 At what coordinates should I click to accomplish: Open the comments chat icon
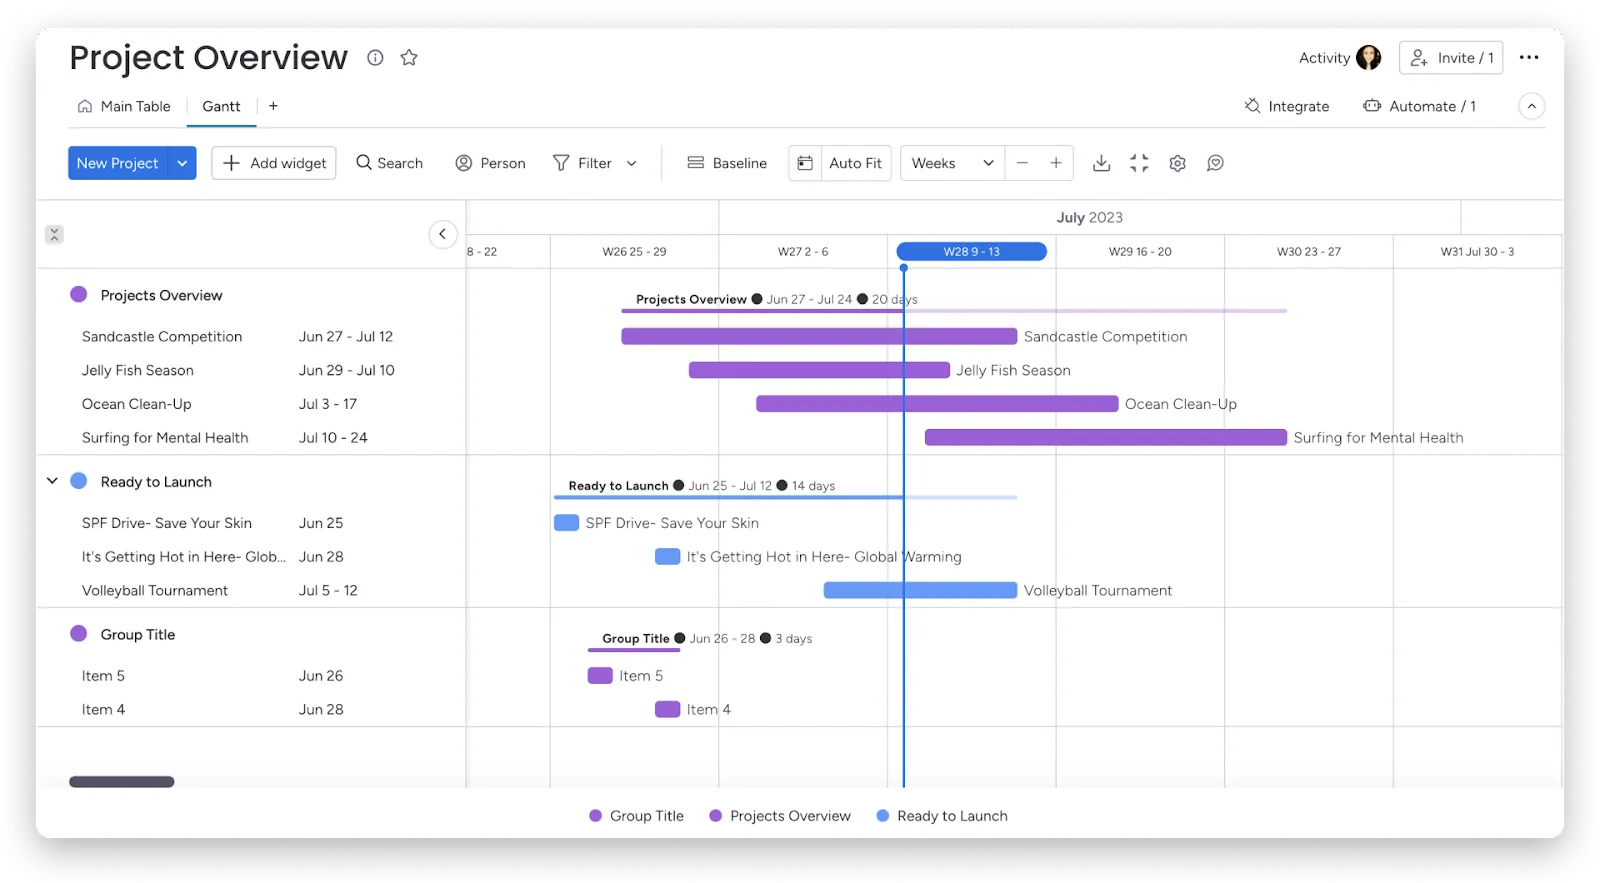(1215, 163)
